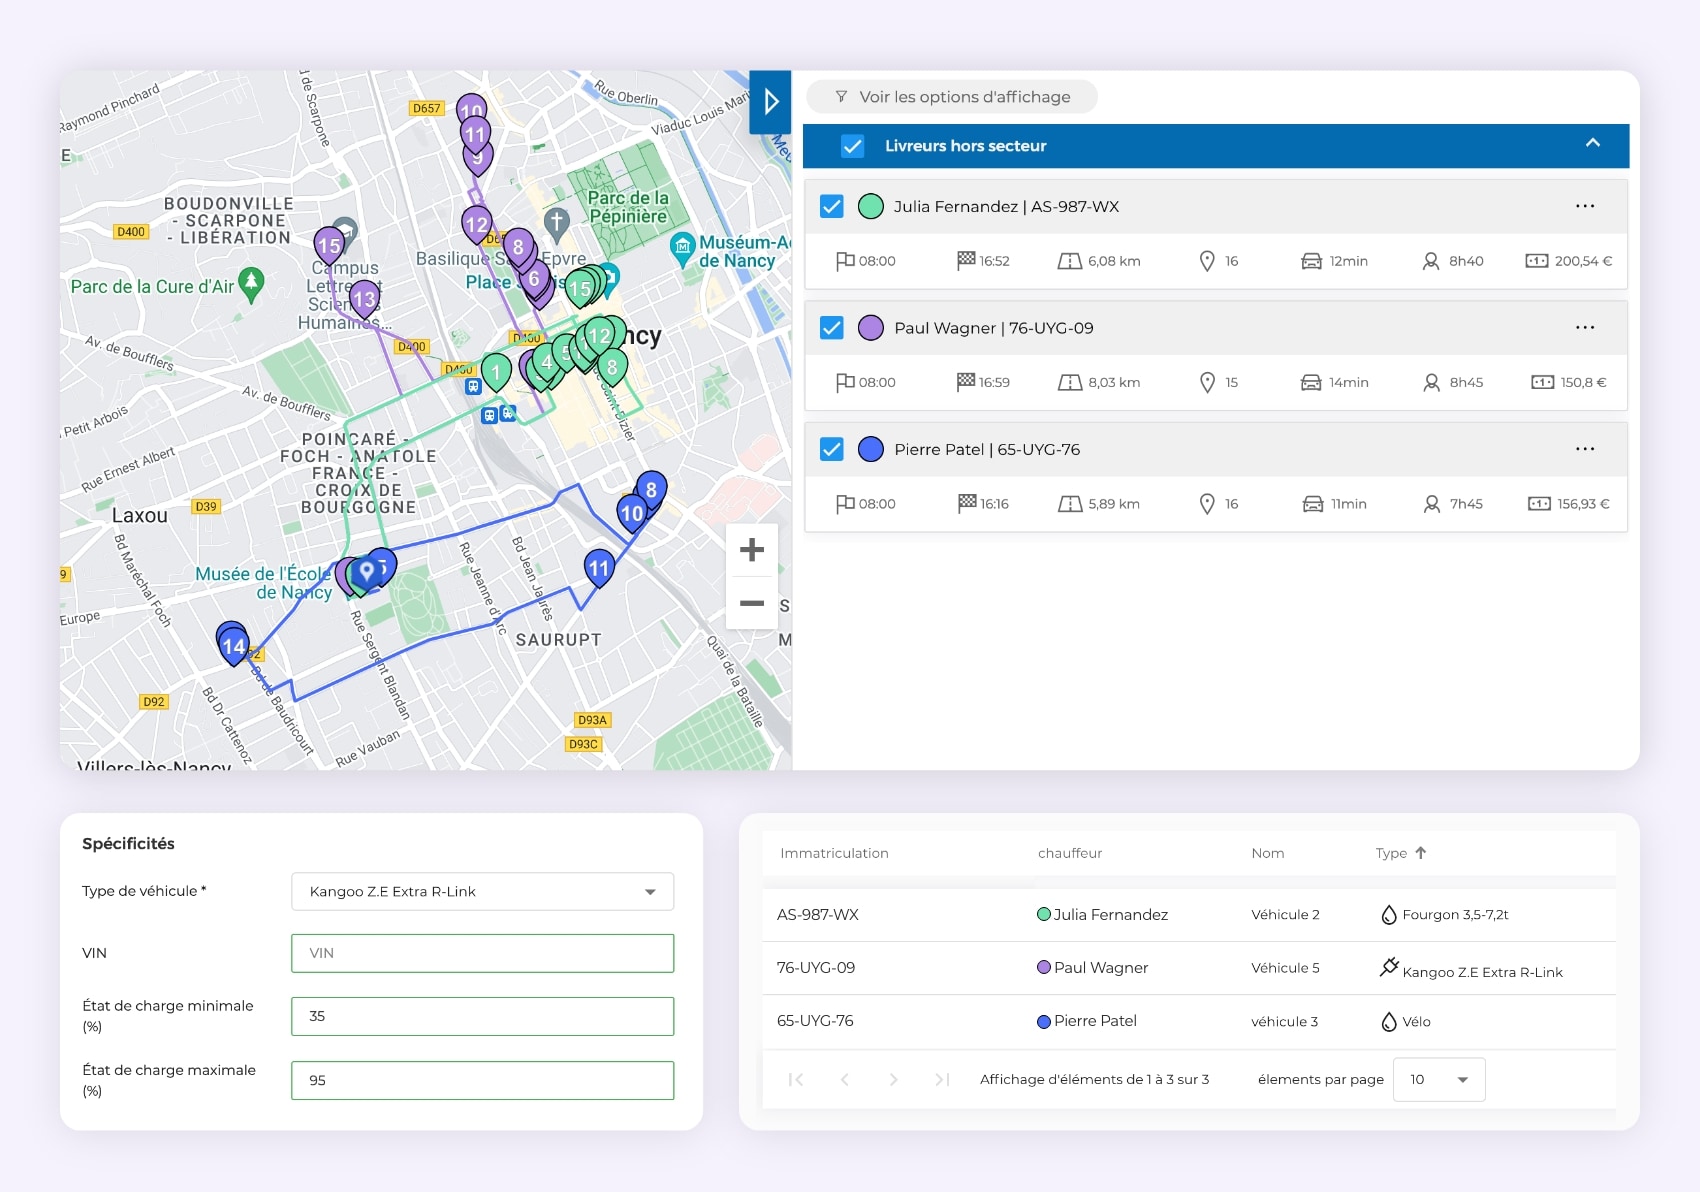The height and width of the screenshot is (1192, 1700).
Task: Click the bike icon next to Vélo
Action: coord(1391,1021)
